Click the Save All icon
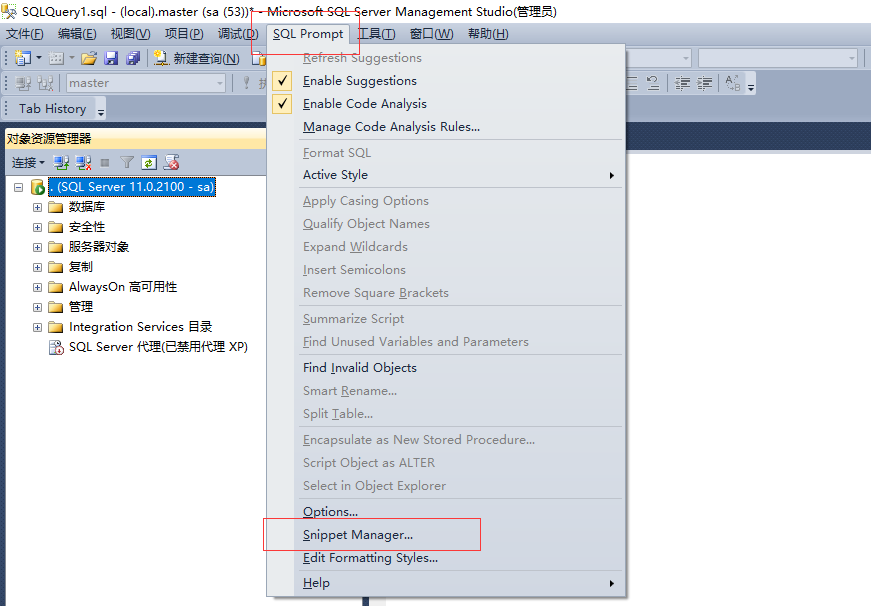 tap(133, 58)
